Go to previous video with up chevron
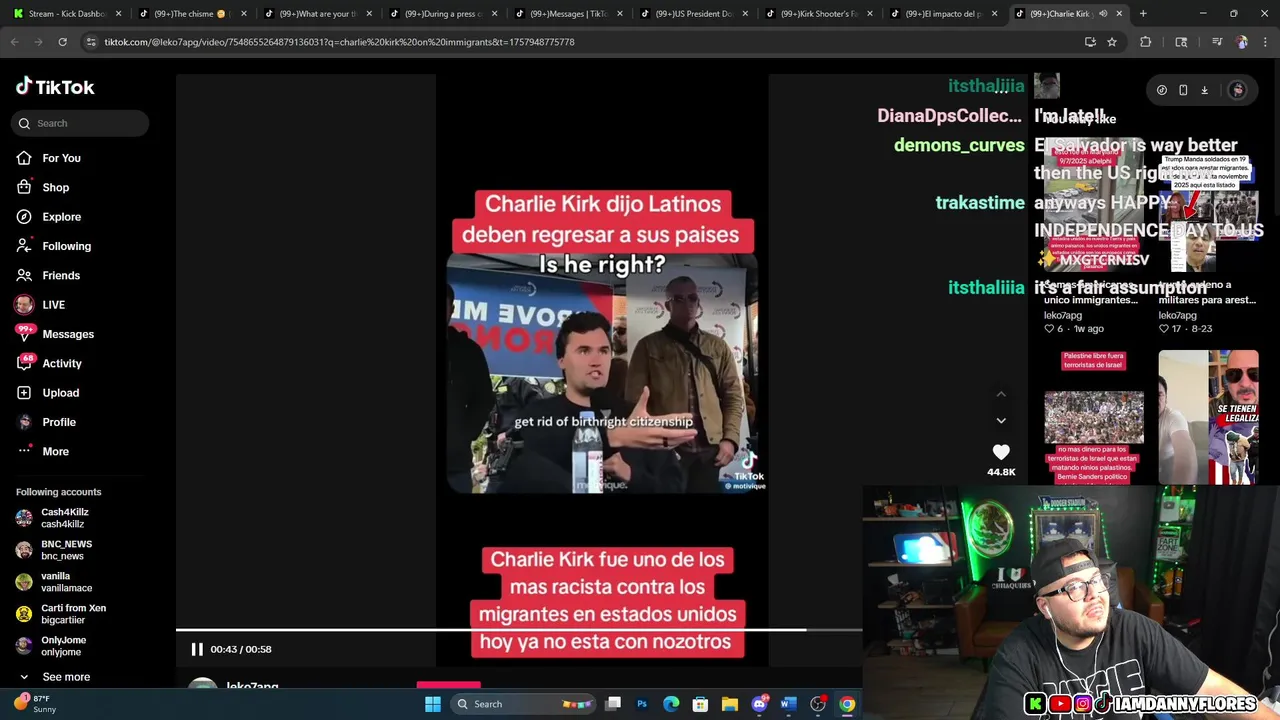1280x720 pixels. pyautogui.click(x=1001, y=394)
